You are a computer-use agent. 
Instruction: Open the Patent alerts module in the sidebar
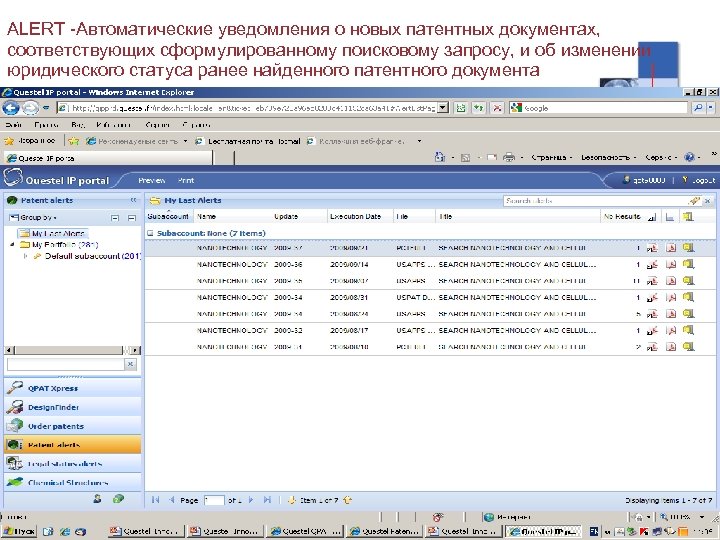72,445
